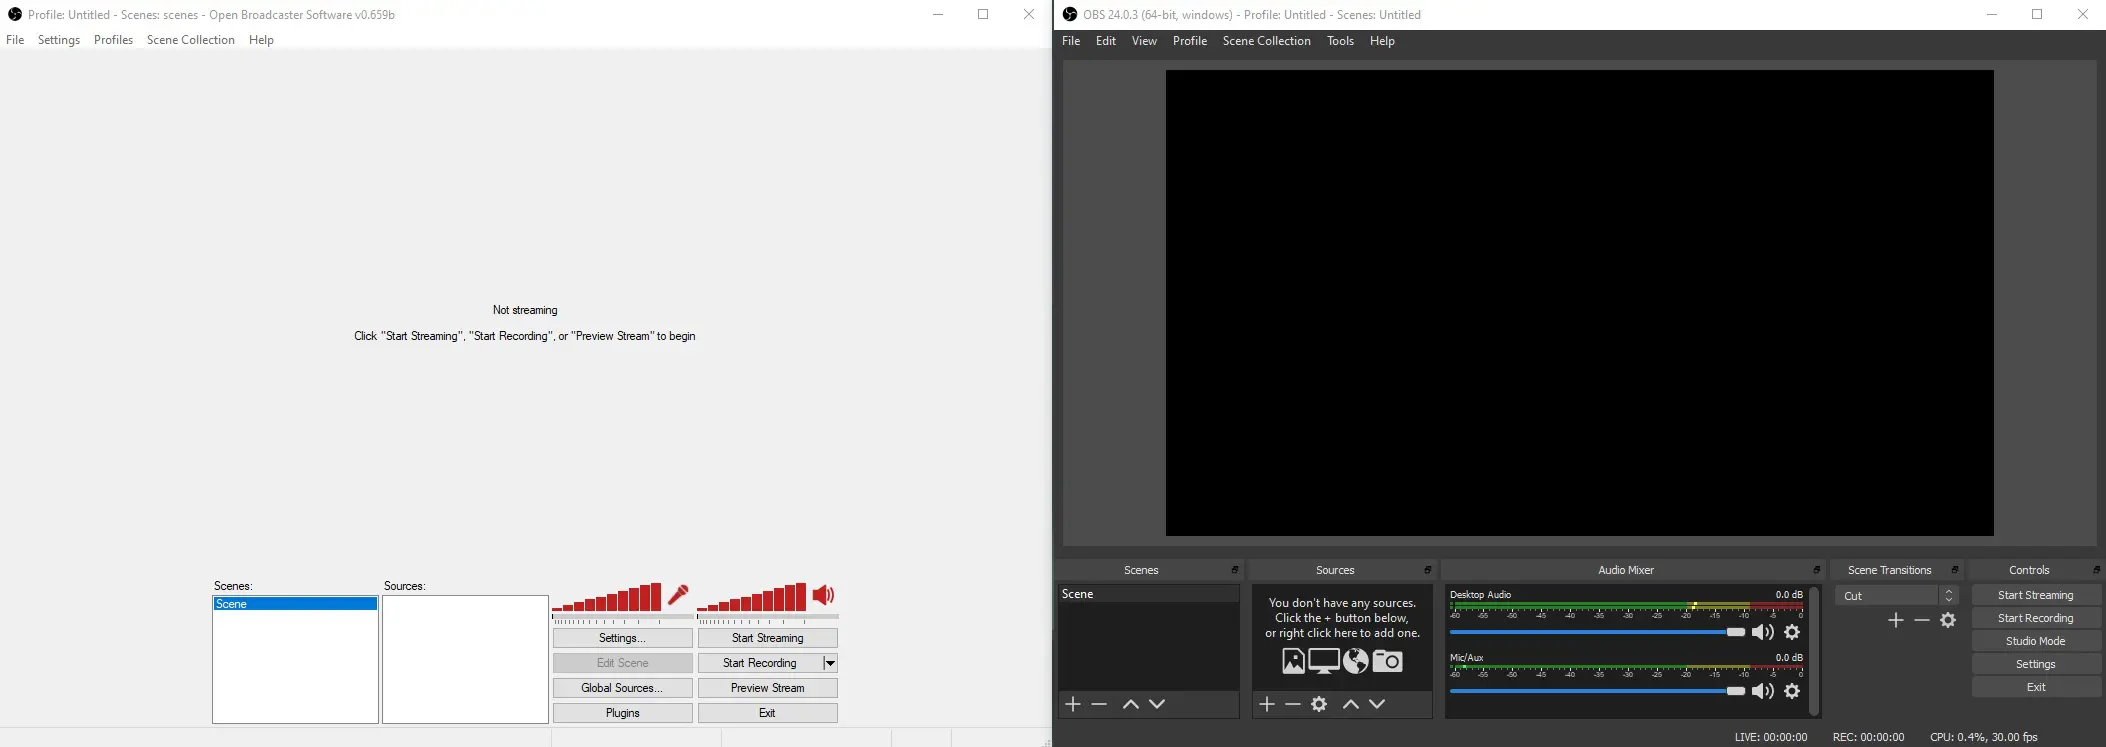Move source down in Sources panel
Viewport: 2106px width, 747px height.
[1377, 705]
